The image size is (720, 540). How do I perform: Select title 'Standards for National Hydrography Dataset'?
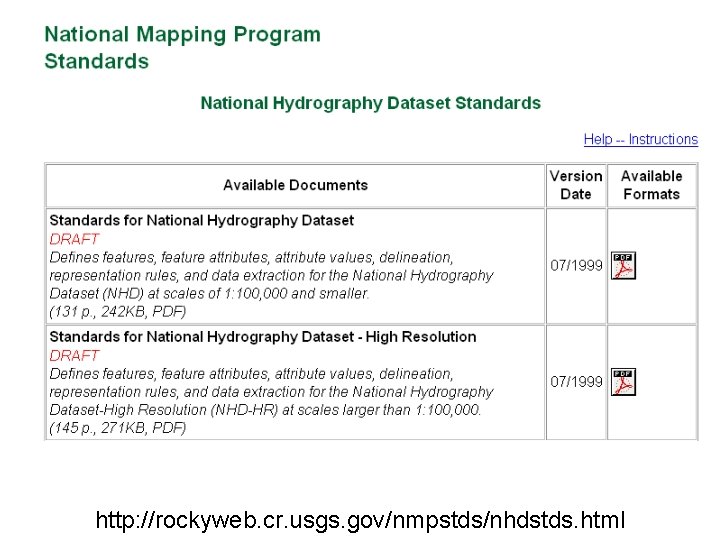tap(202, 220)
